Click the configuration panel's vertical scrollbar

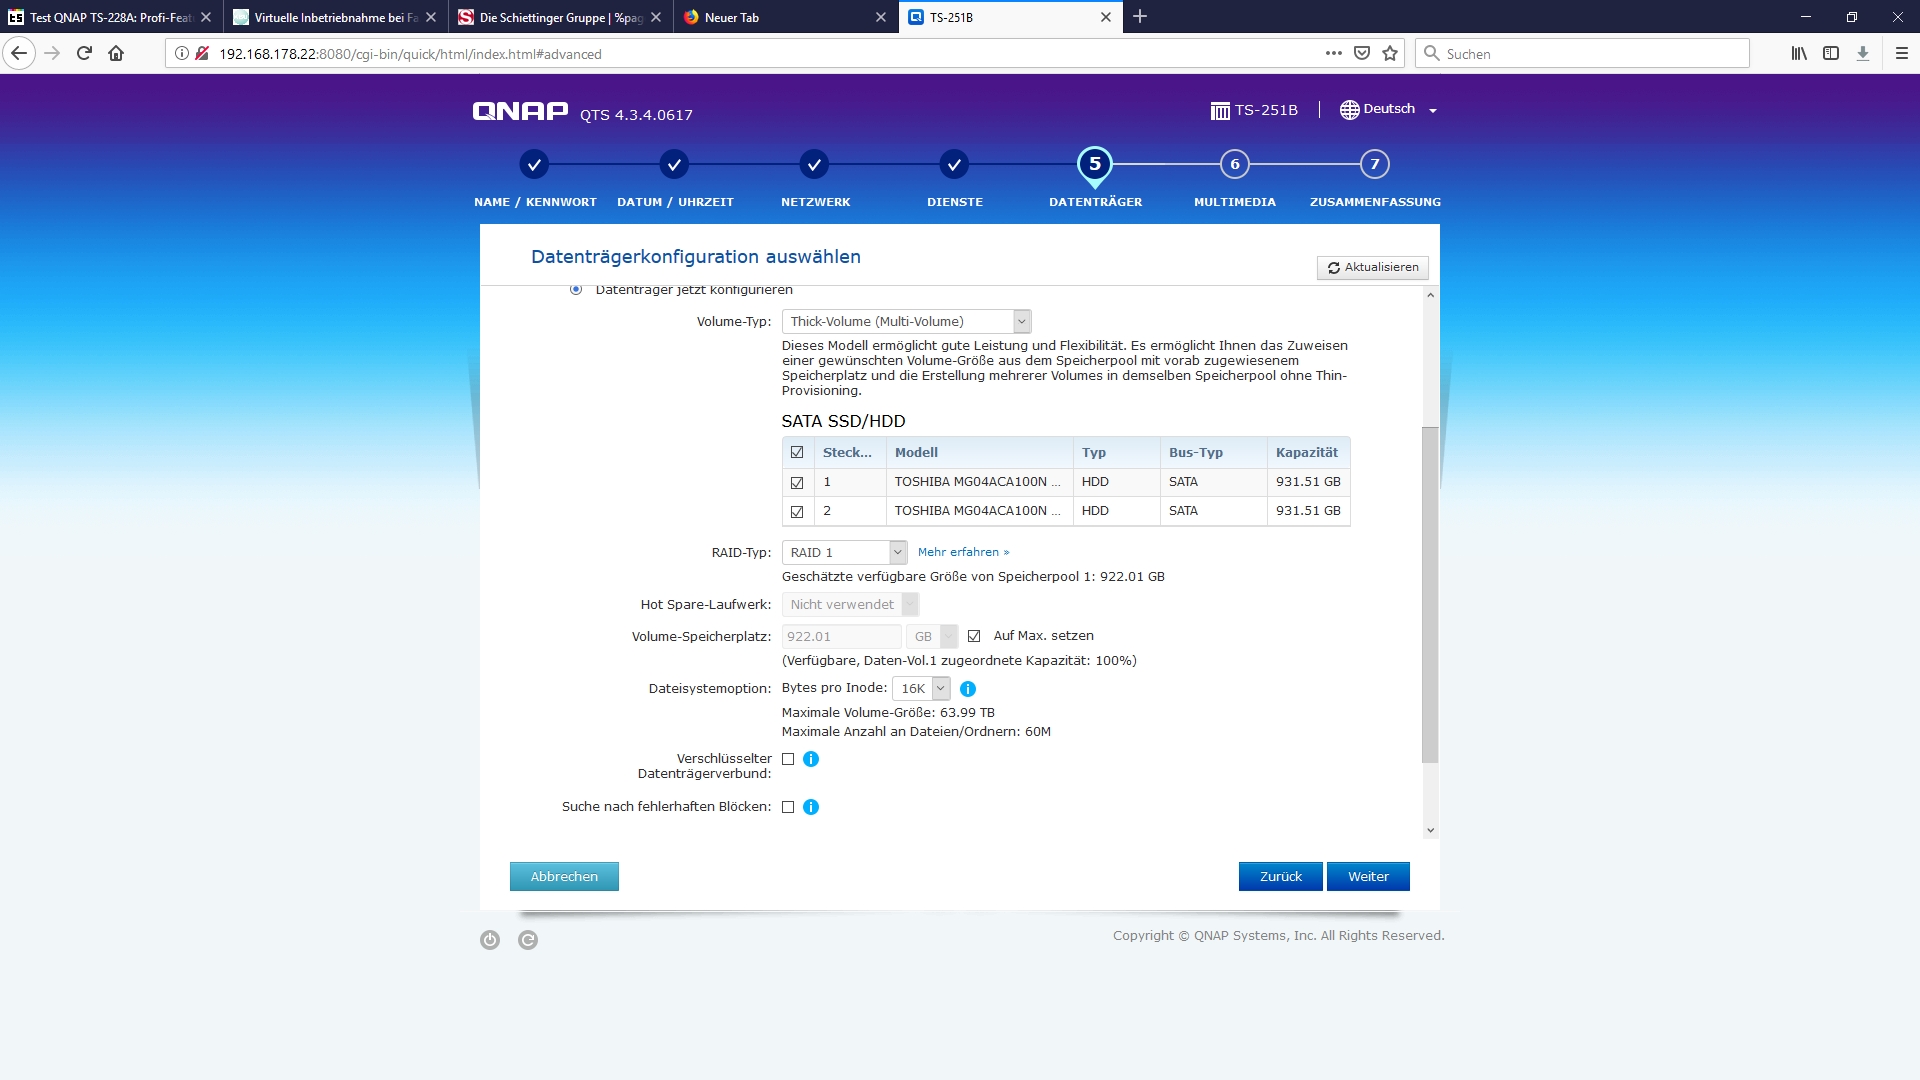(1430, 594)
